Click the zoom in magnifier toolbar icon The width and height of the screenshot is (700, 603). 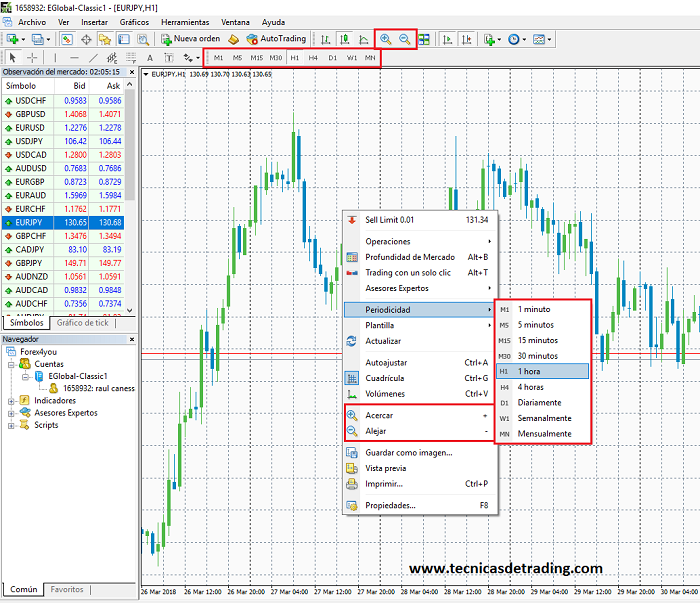[x=386, y=39]
